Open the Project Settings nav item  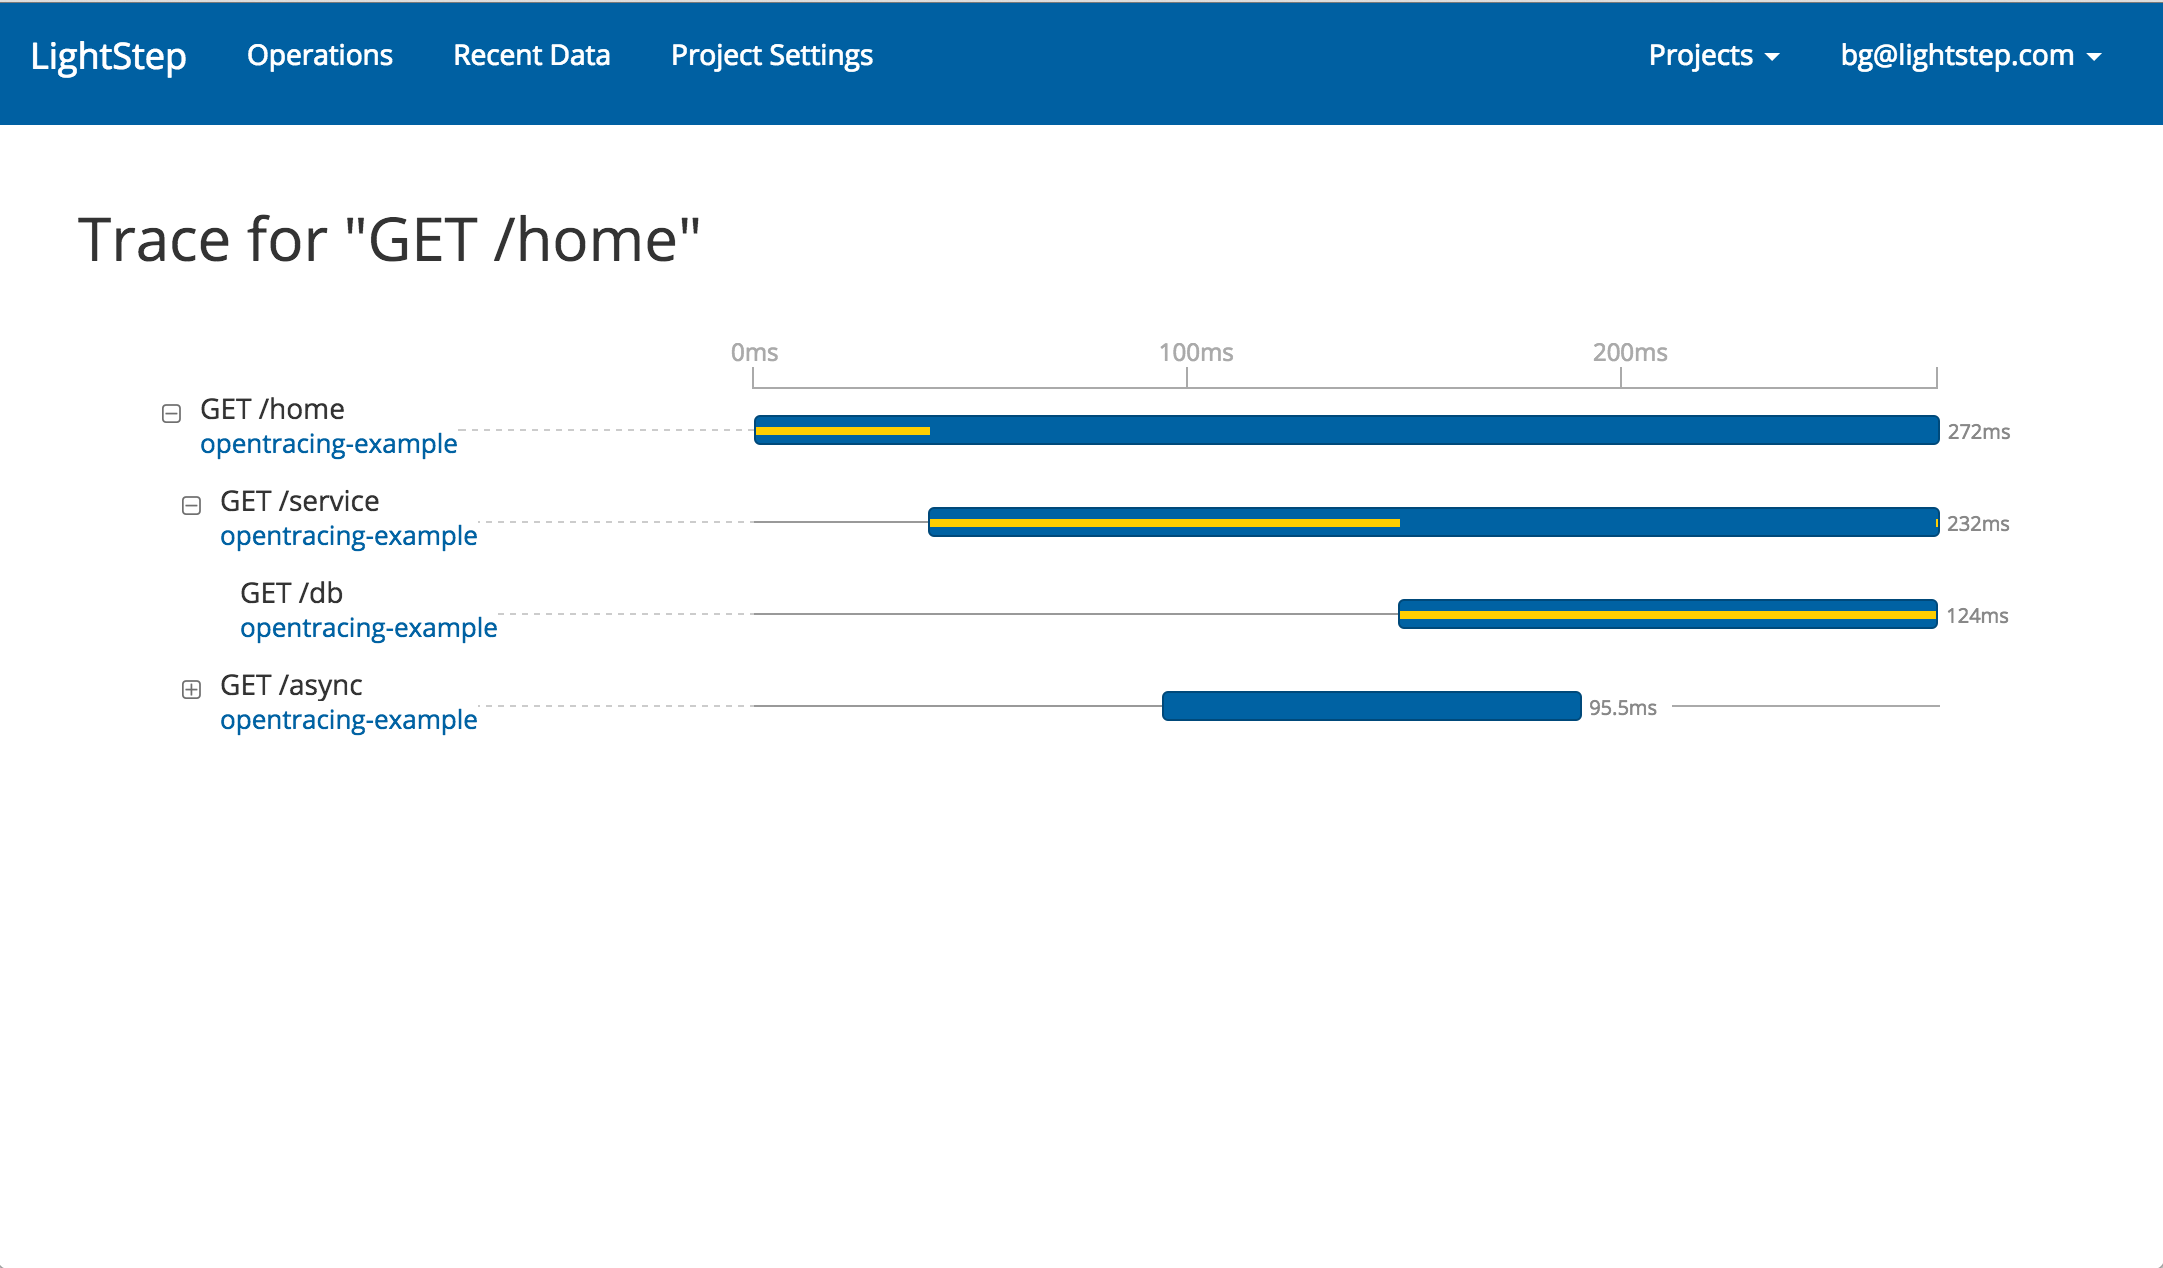click(x=771, y=56)
